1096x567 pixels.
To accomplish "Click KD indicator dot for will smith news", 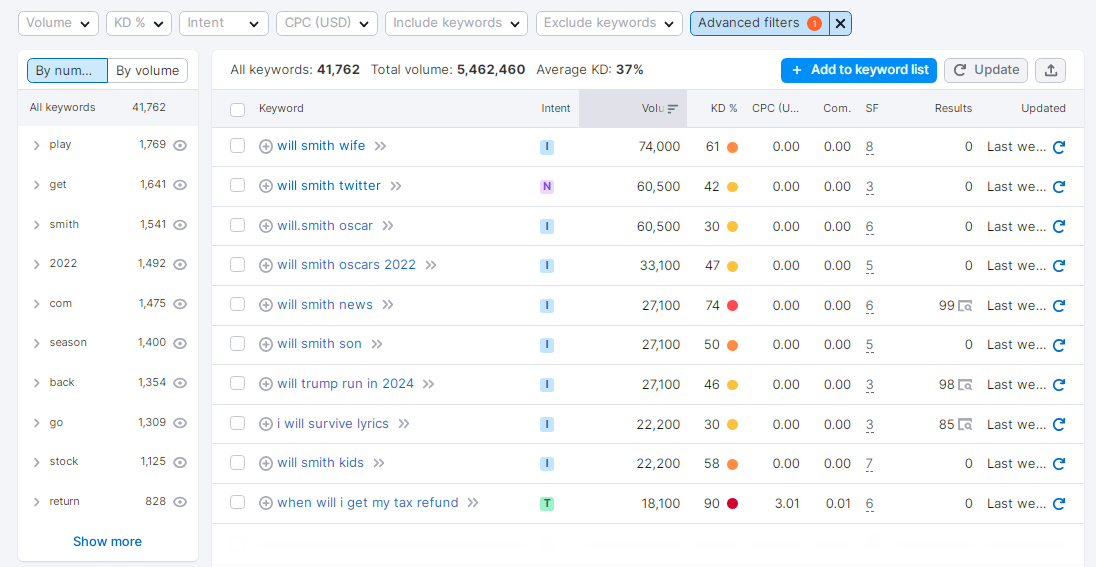I will tap(732, 306).
